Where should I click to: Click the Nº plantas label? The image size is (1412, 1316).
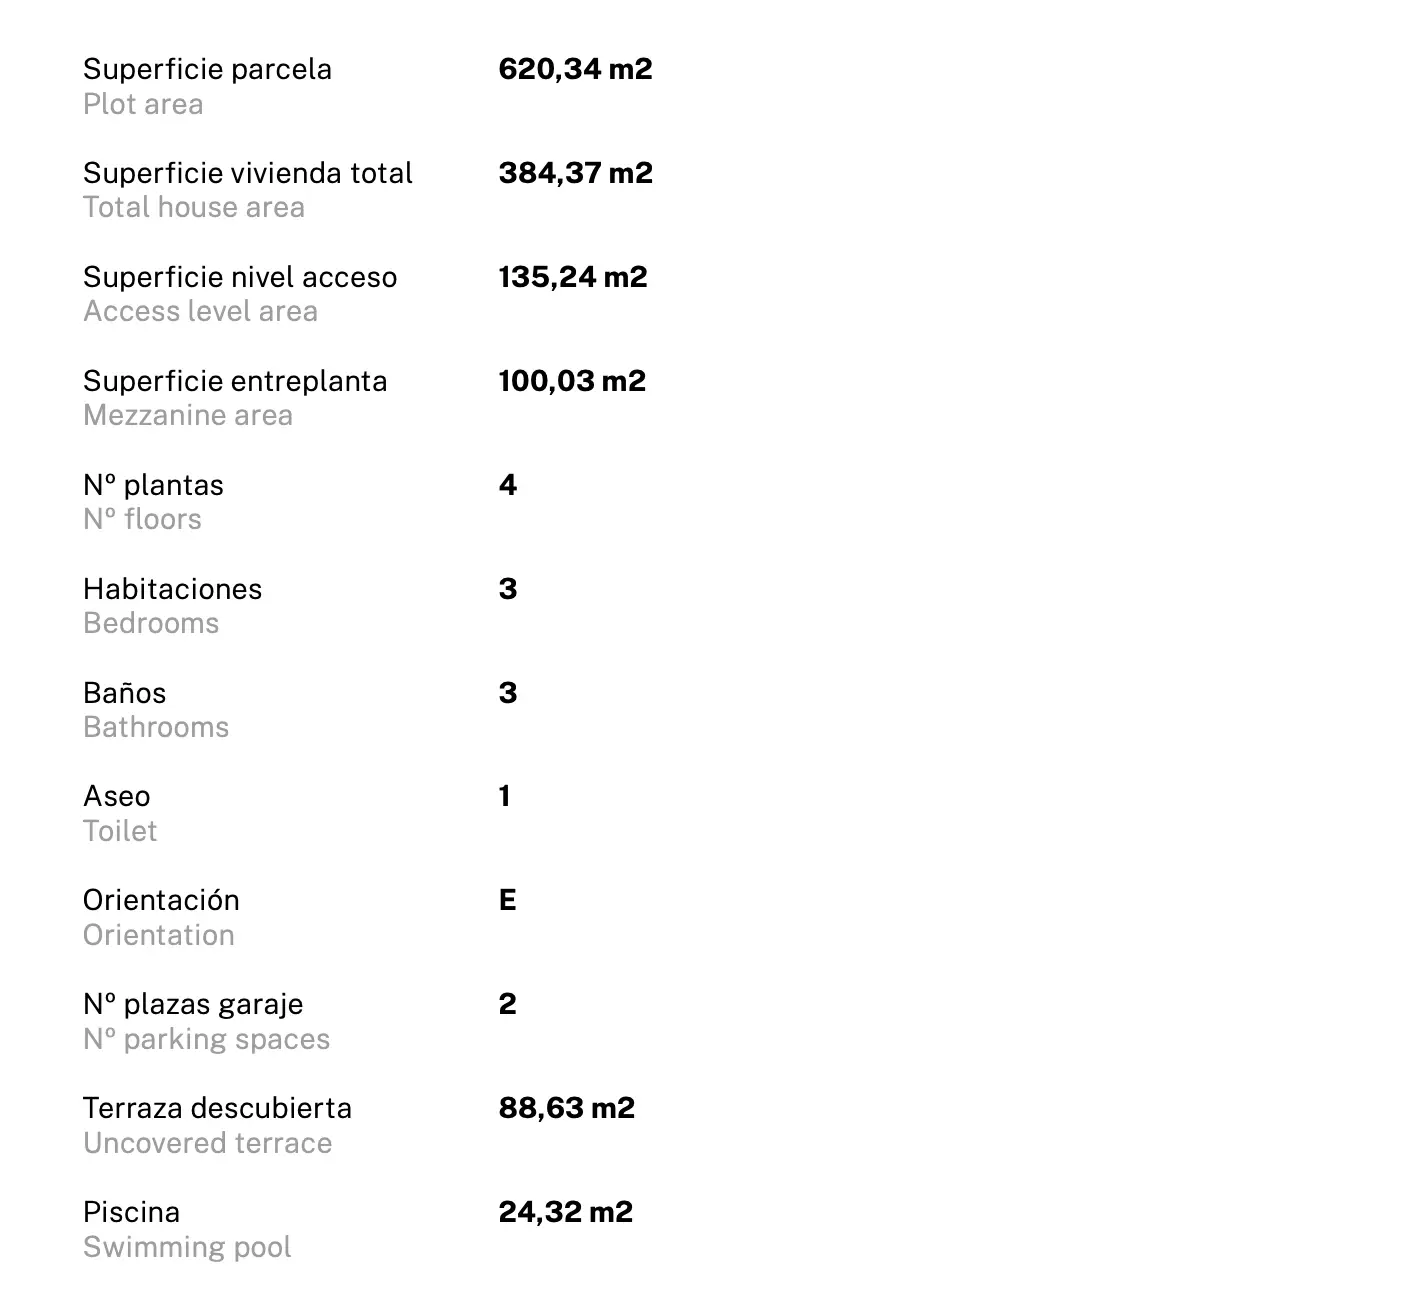pos(153,486)
